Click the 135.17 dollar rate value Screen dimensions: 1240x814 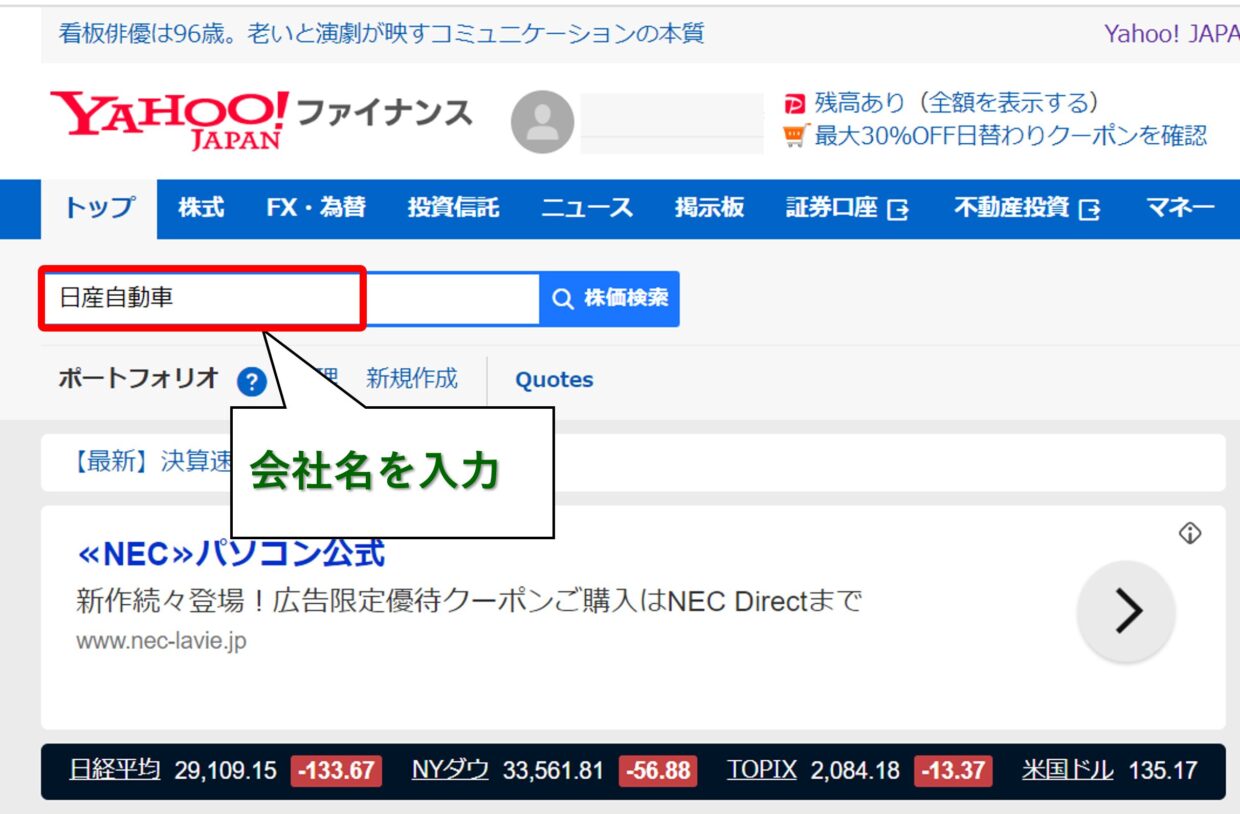(x=1163, y=771)
